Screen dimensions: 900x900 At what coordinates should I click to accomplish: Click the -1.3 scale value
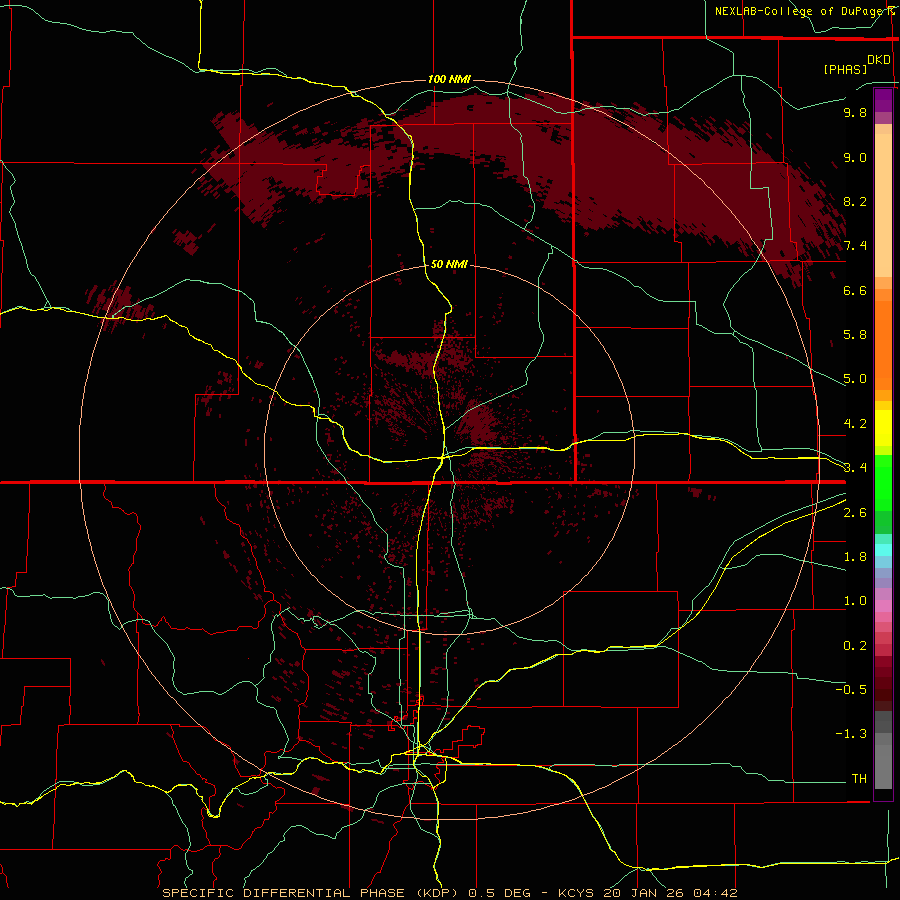coord(851,734)
